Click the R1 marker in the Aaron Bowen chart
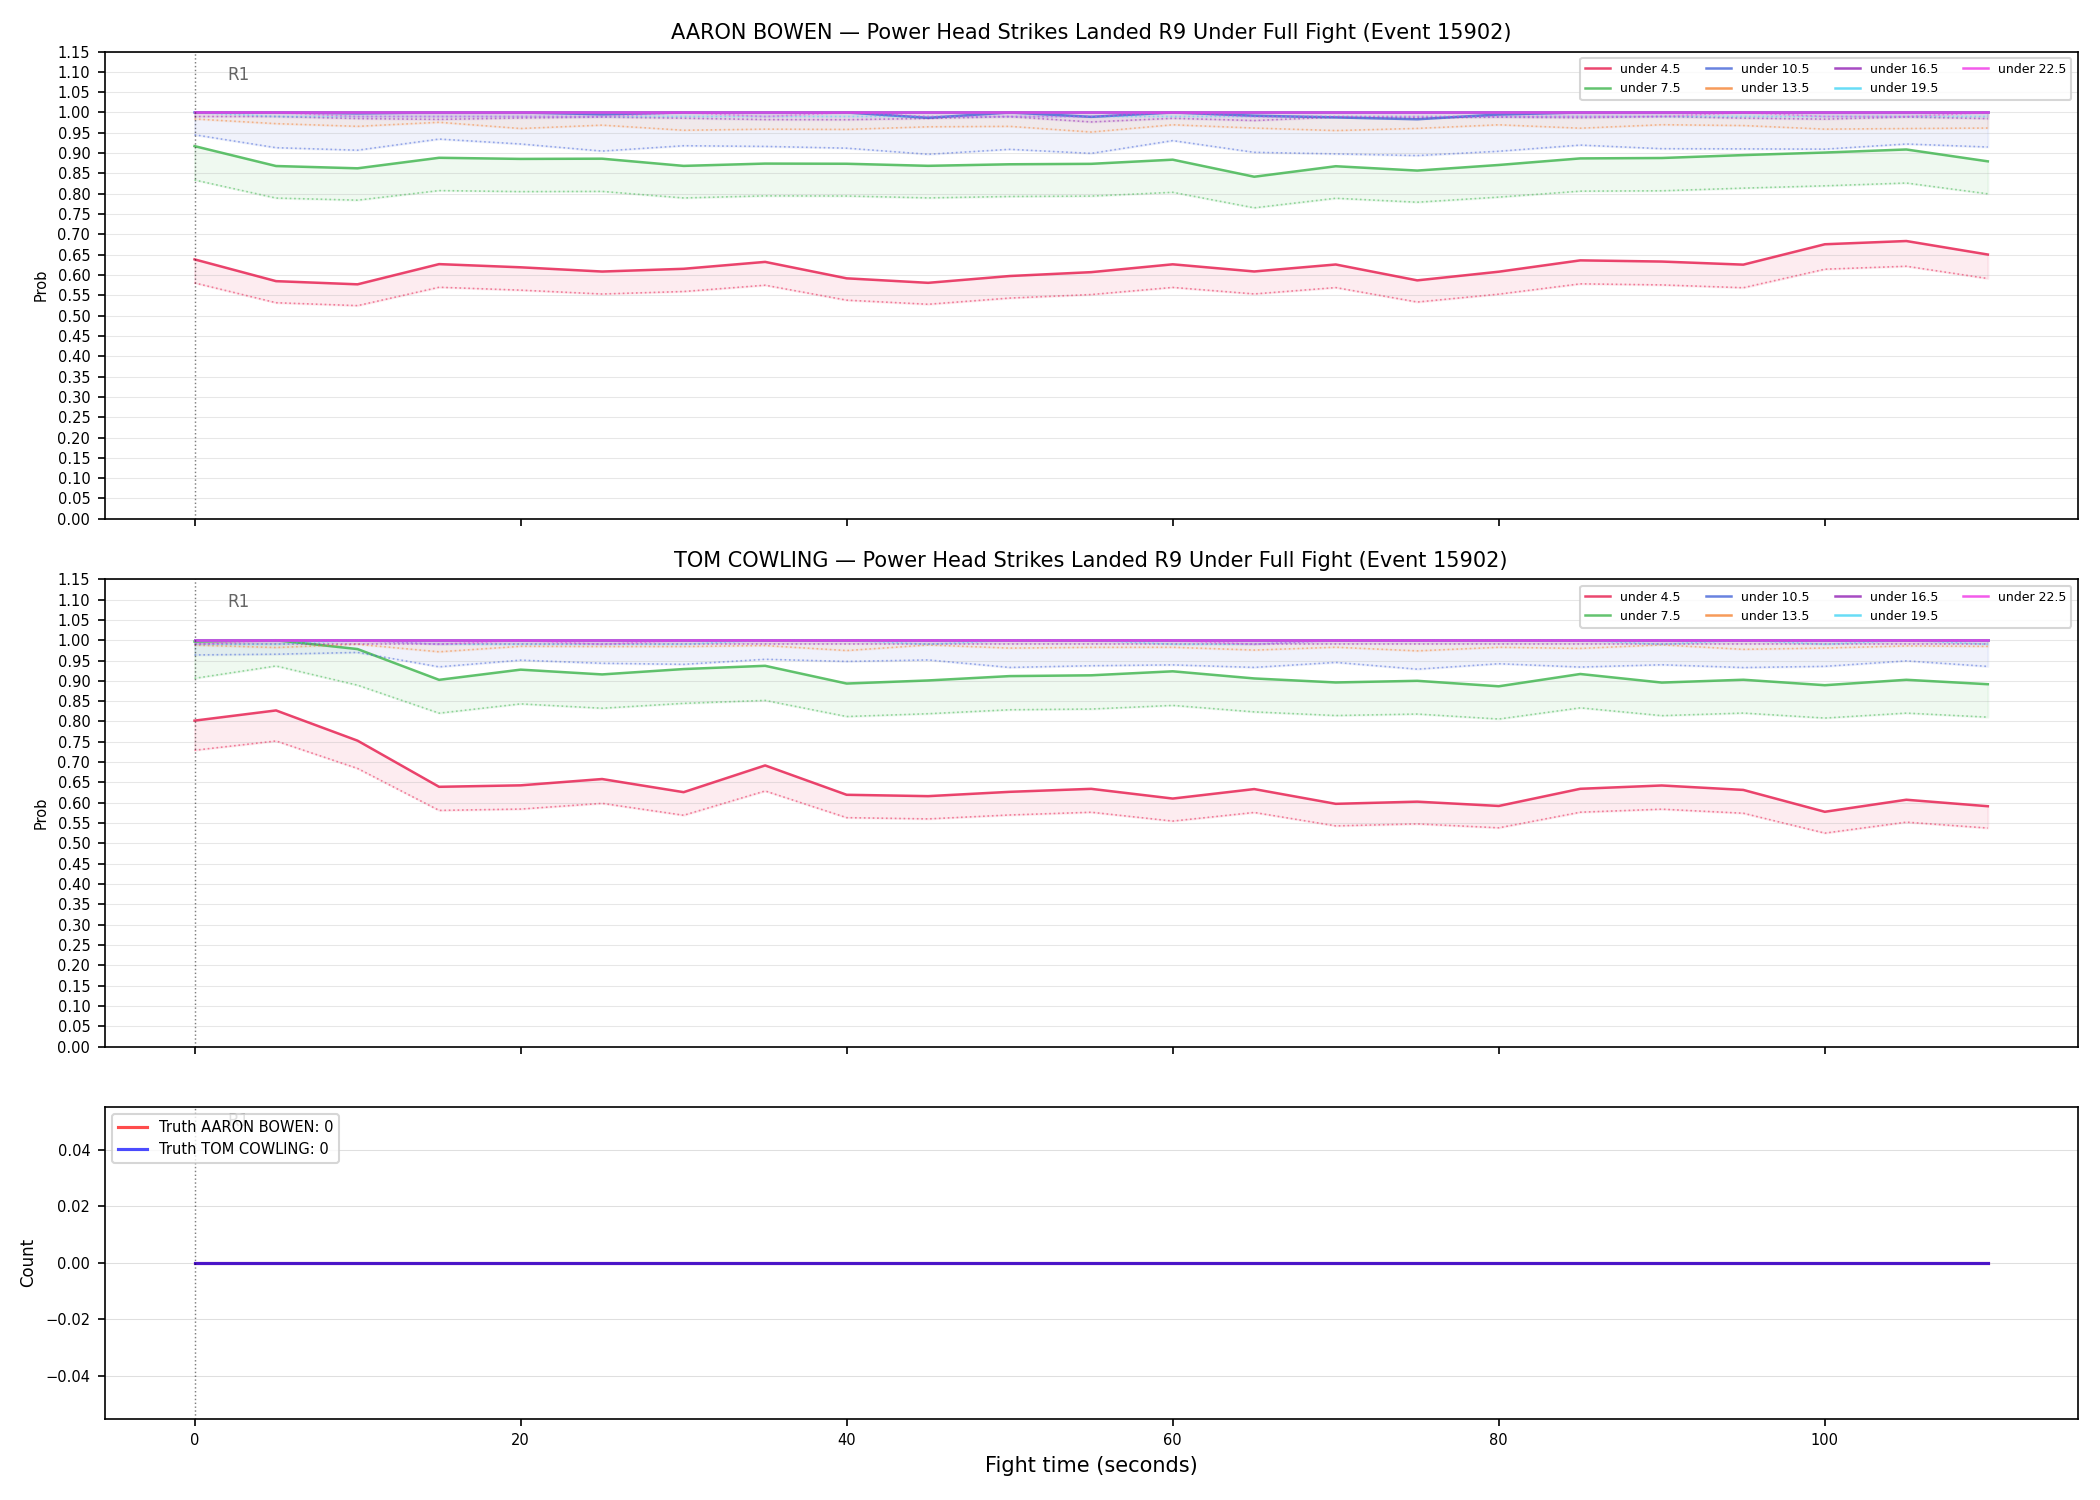 [238, 74]
